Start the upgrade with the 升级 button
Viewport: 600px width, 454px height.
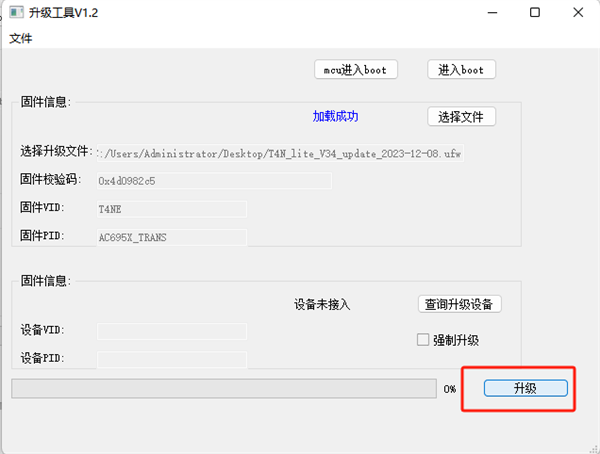pos(526,388)
